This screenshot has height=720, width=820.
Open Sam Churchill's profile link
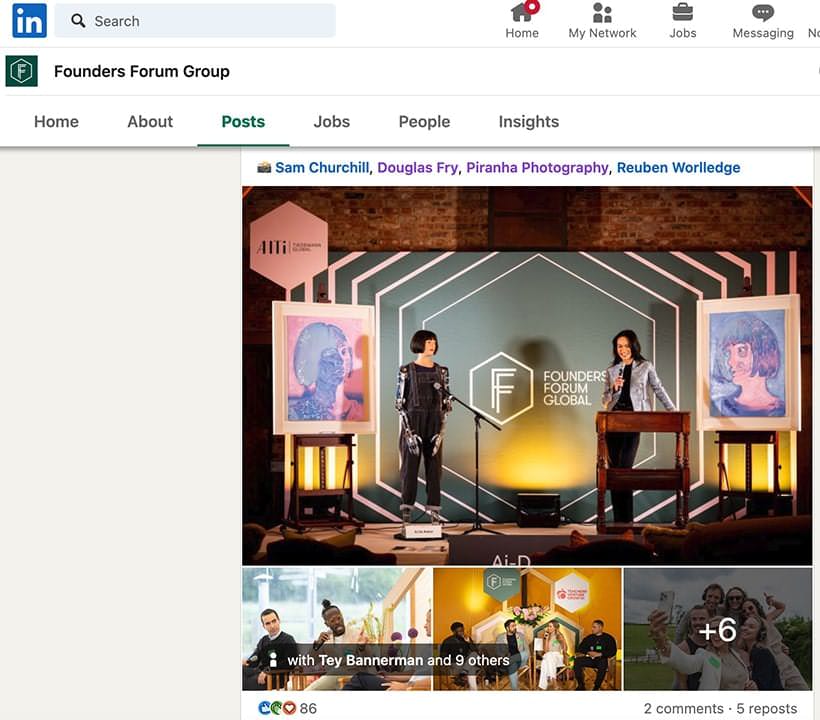pos(322,167)
